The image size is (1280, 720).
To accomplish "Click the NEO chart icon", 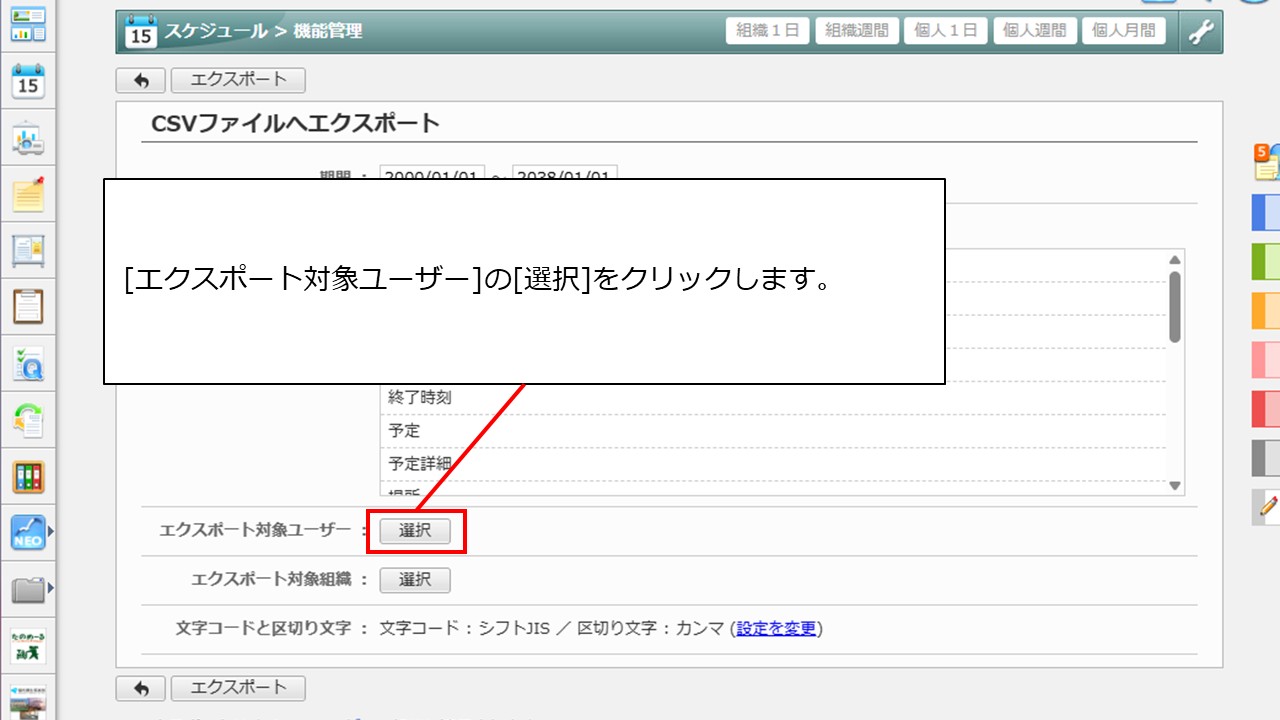I will [x=28, y=533].
